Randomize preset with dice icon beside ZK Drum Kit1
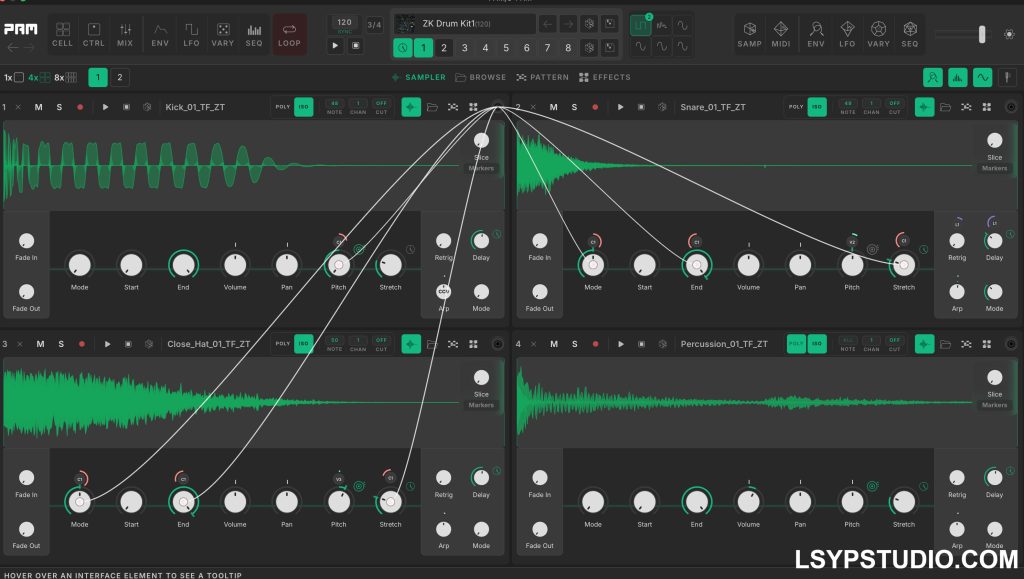This screenshot has height=579, width=1024. (x=589, y=24)
